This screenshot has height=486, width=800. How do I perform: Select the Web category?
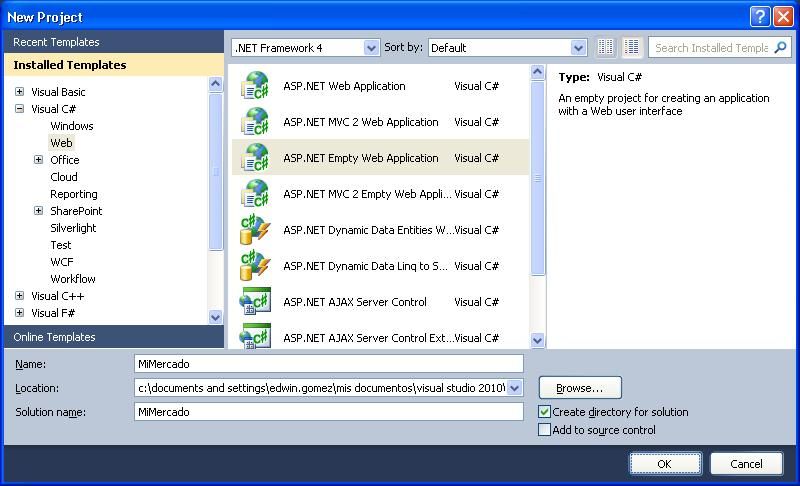[x=61, y=143]
